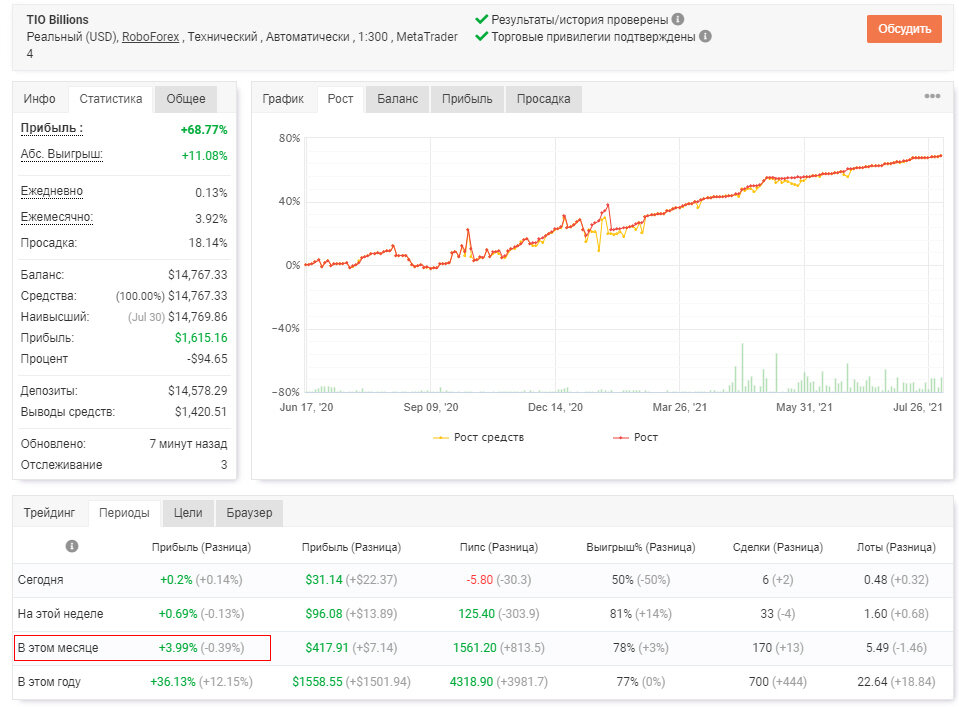This screenshot has height=707, width=959.
Task: Click the 7 минут назад updated value
Action: [x=188, y=444]
